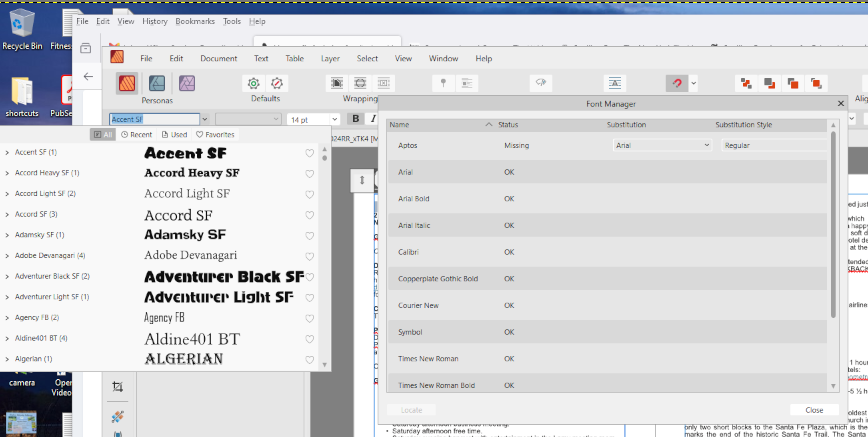This screenshot has height=437, width=868.
Task: Expand the Accent SF font family
Action: click(7, 152)
